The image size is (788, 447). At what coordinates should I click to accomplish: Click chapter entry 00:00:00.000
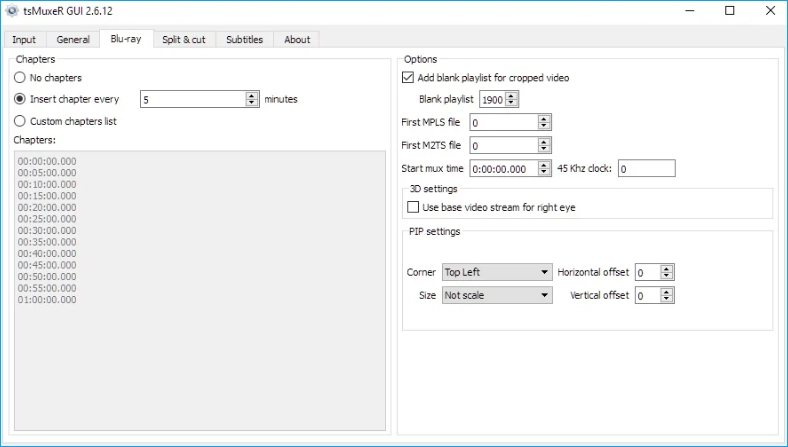tap(47, 161)
